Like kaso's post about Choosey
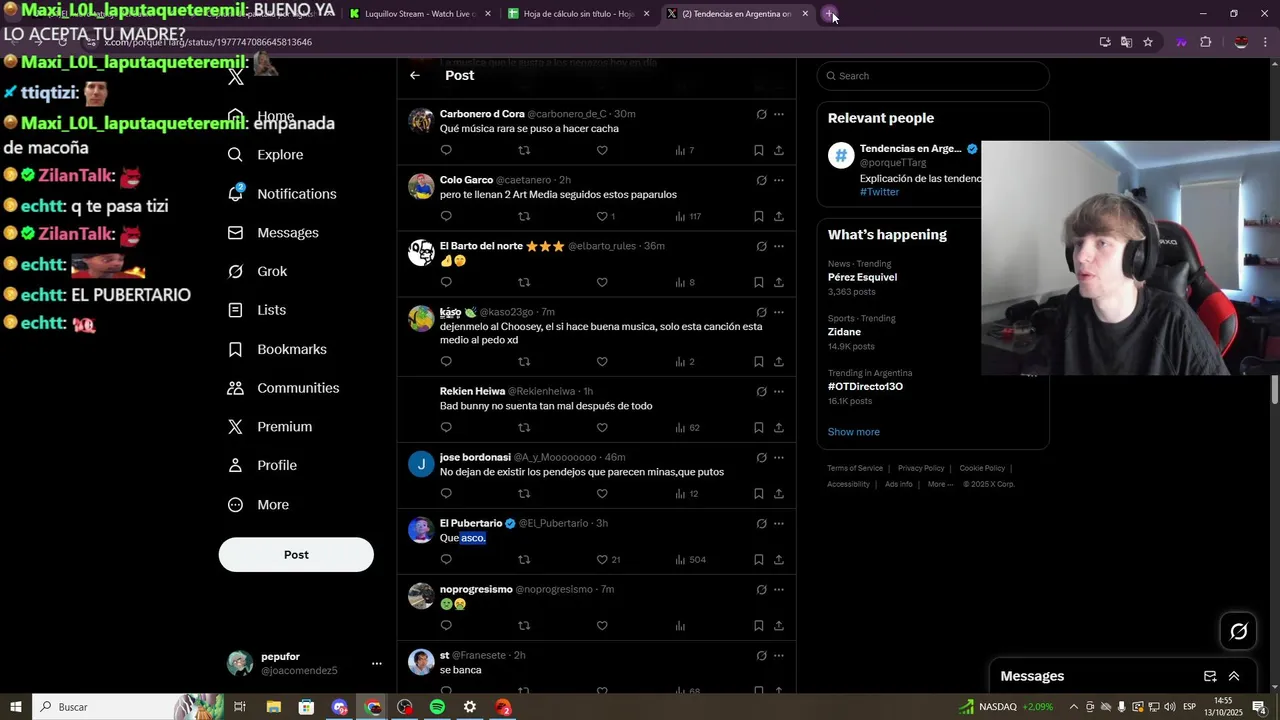The height and width of the screenshot is (720, 1280). tap(602, 362)
